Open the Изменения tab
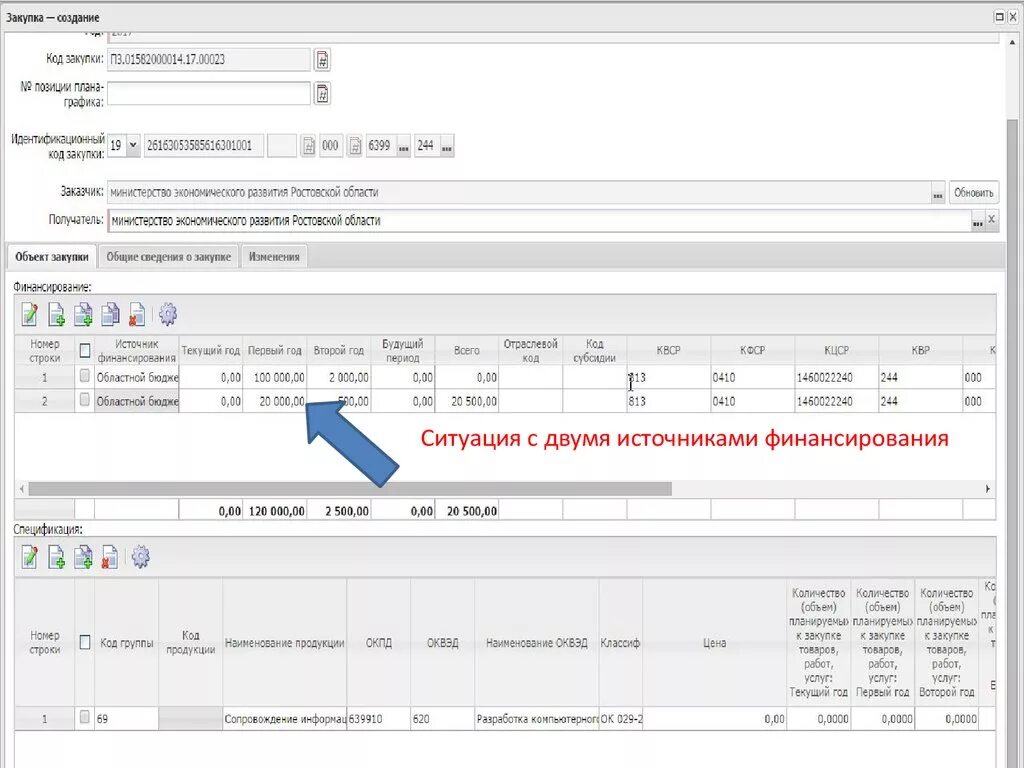The image size is (1024, 768). (274, 257)
